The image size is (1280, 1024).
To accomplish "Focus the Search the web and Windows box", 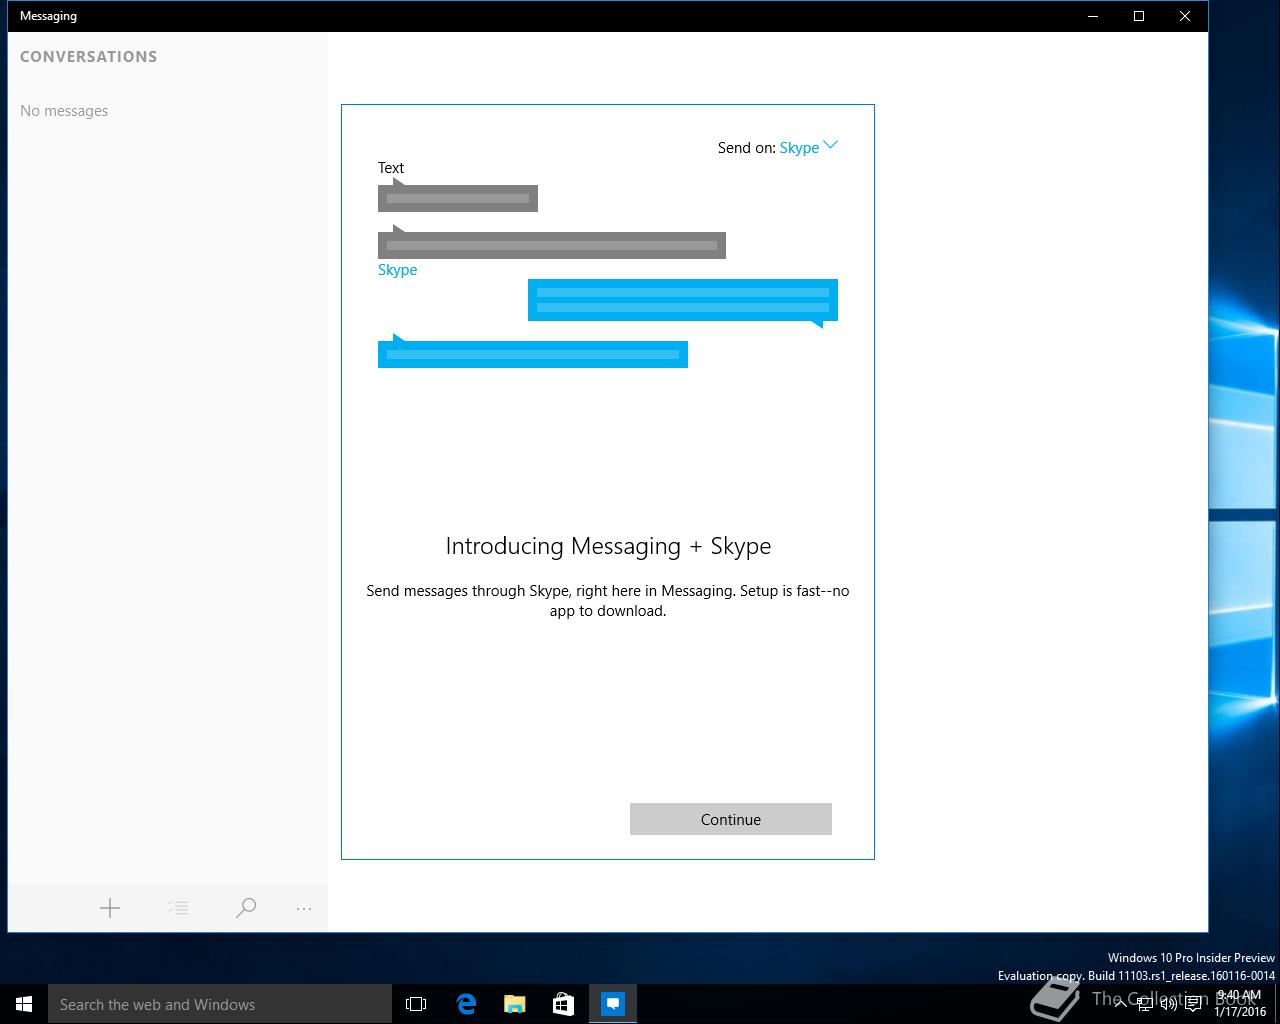I will coord(220,1004).
